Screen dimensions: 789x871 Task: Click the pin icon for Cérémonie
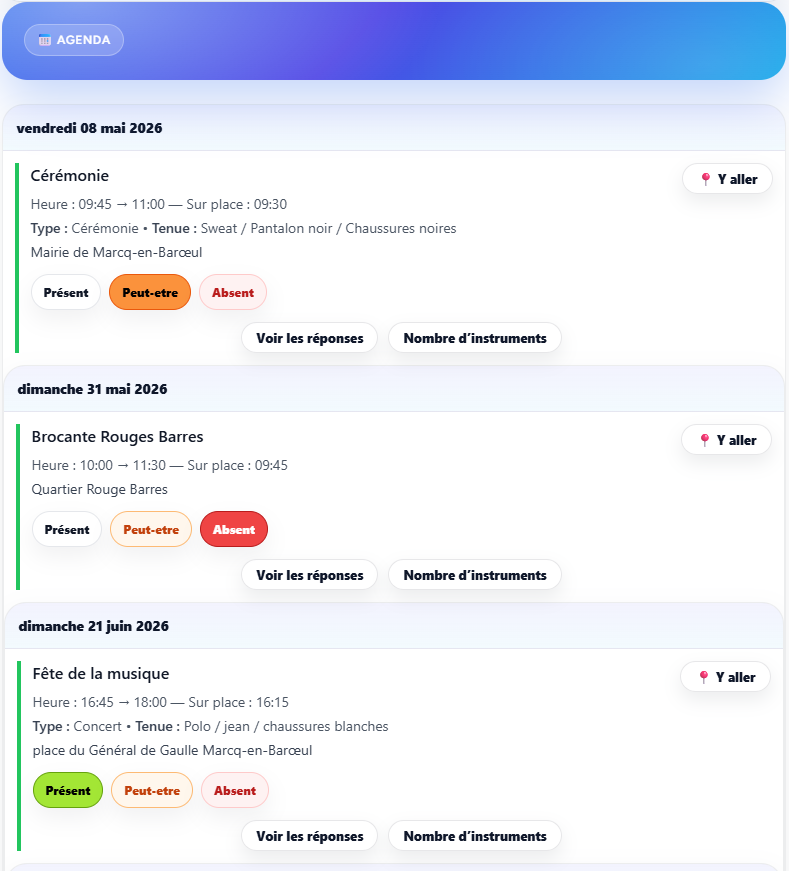point(706,179)
